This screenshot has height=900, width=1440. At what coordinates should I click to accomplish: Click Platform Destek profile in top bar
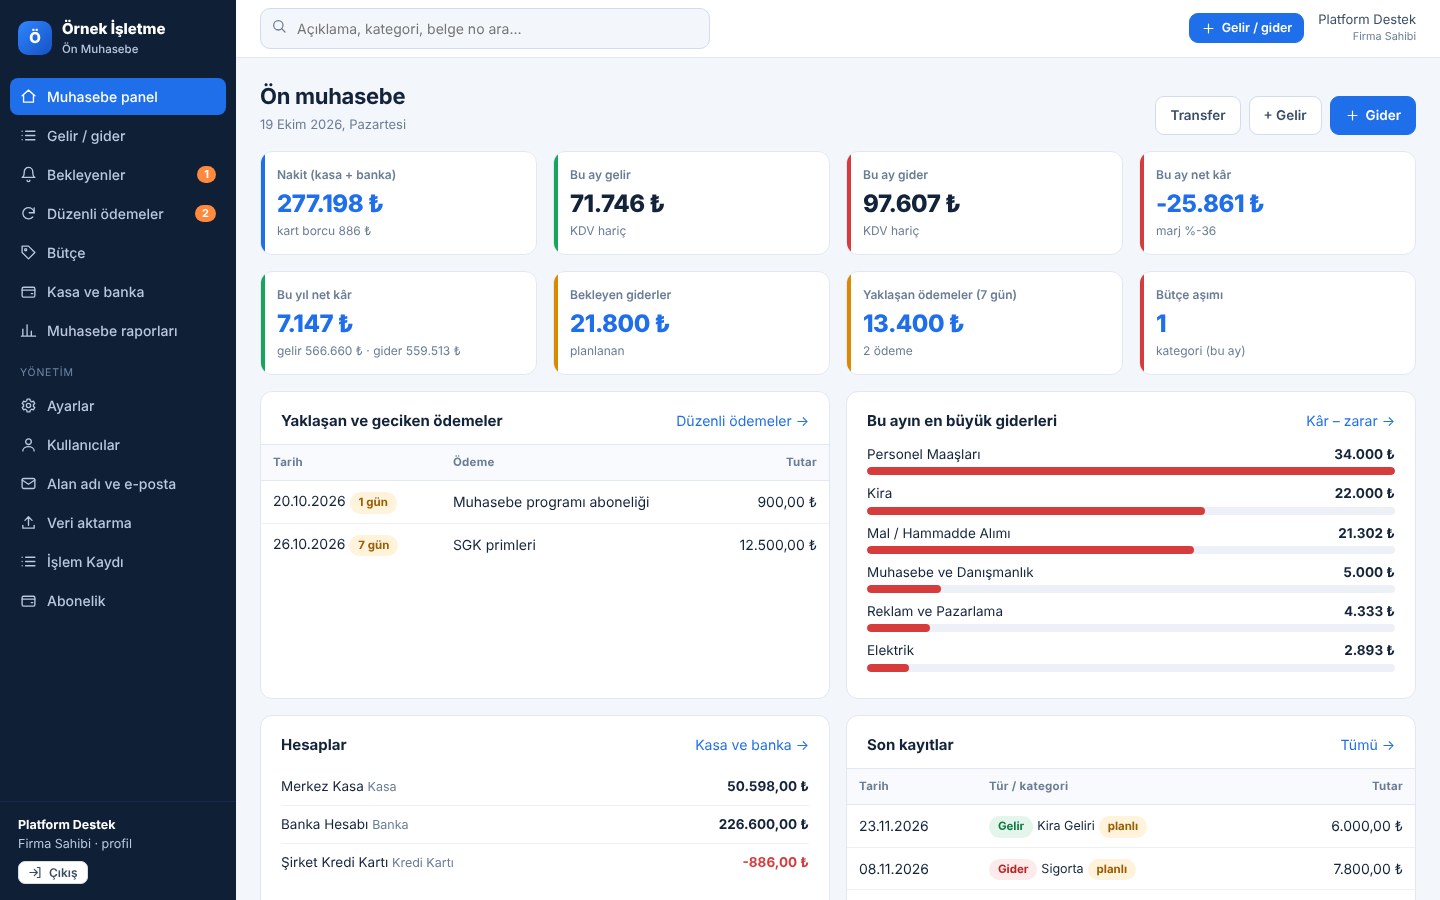1367,28
